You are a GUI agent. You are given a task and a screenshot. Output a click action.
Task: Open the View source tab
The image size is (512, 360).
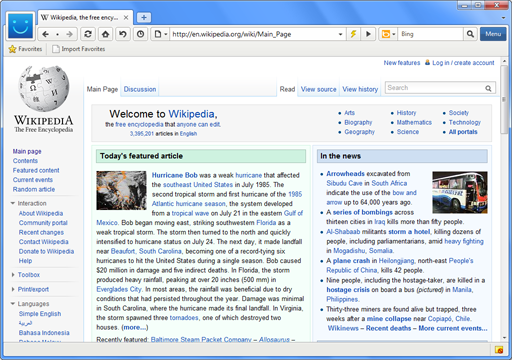coord(318,89)
